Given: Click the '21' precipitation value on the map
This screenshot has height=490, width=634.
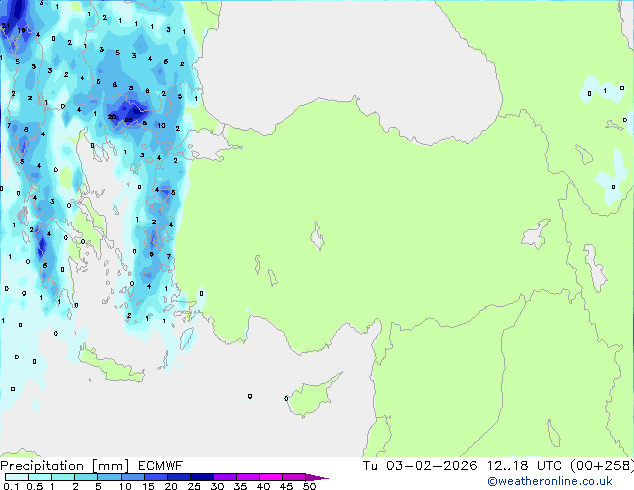Looking at the screenshot, I should click(6, 26).
